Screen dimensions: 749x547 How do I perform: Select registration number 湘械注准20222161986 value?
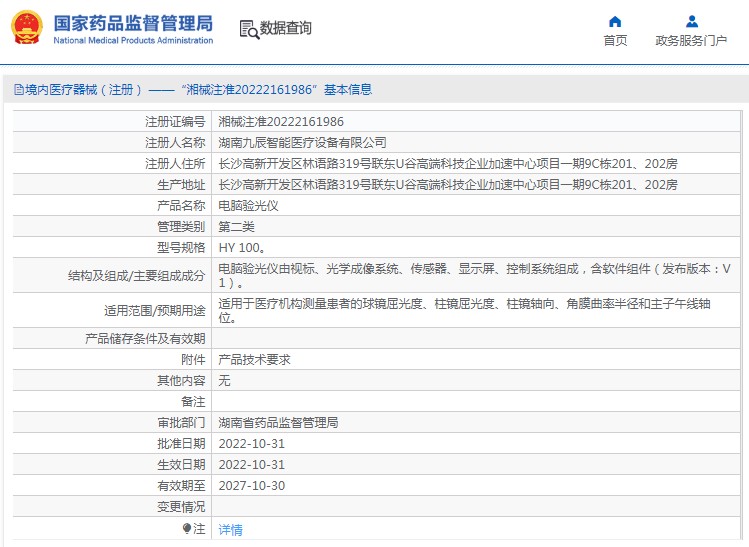coord(281,121)
